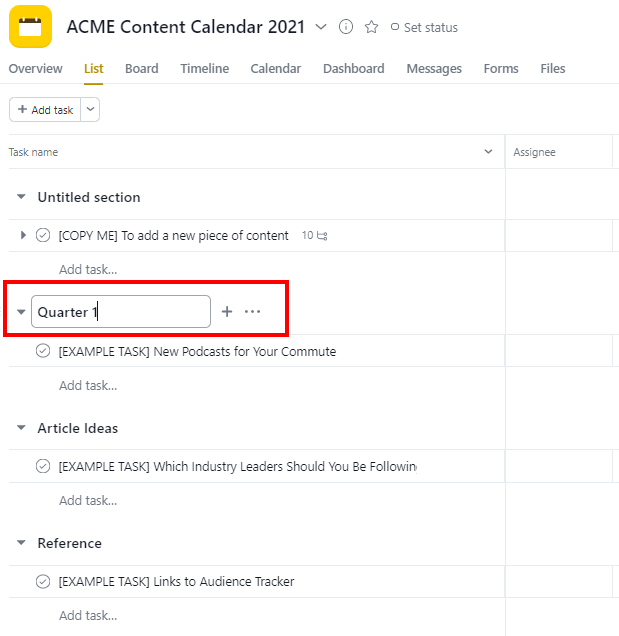
Task: Click the Quarter 1 section name field
Action: (x=121, y=312)
